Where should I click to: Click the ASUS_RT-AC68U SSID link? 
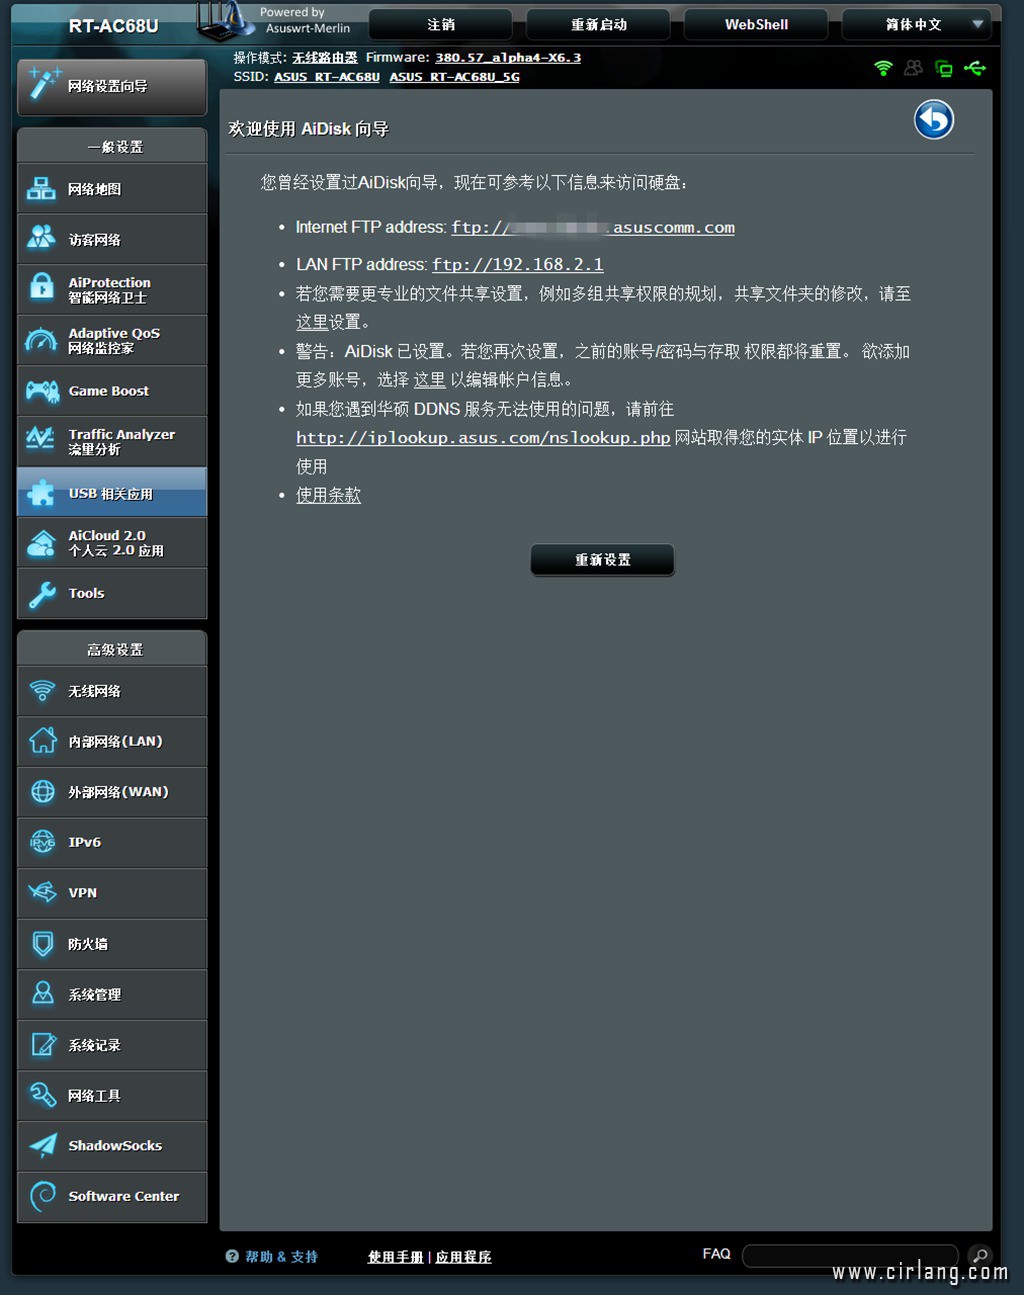point(327,77)
